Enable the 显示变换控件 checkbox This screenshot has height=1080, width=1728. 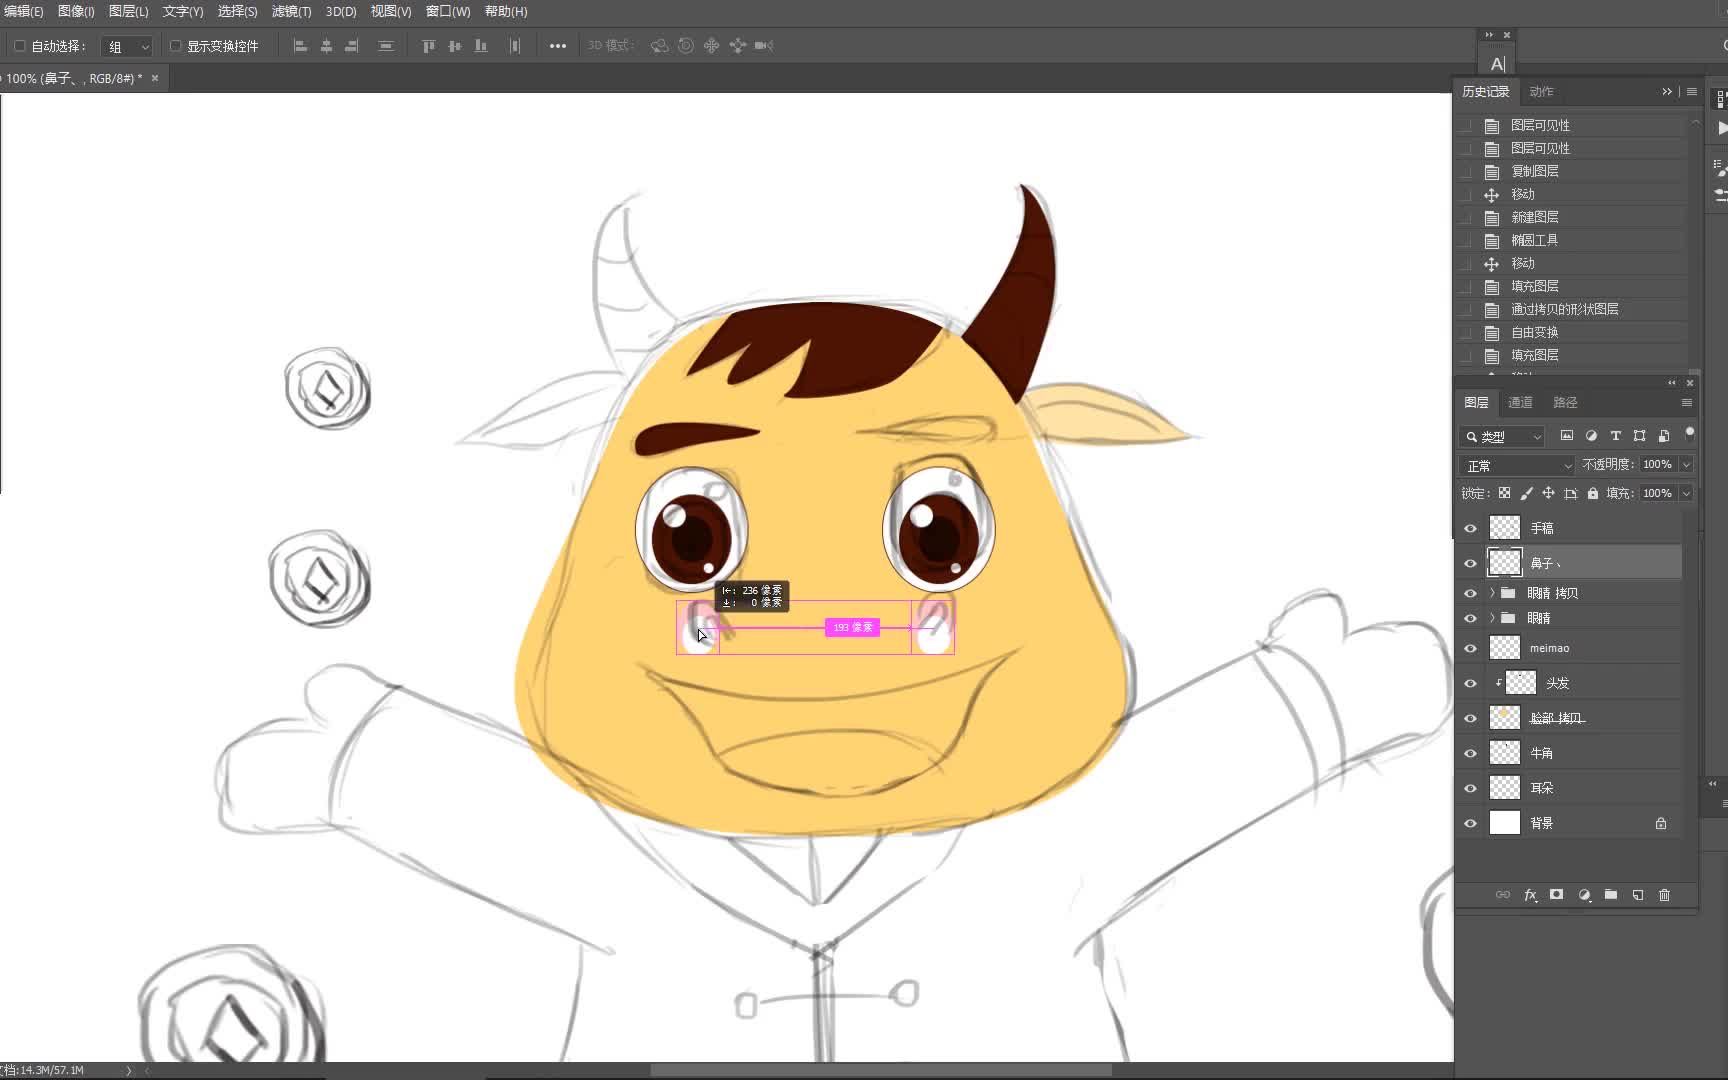175,46
